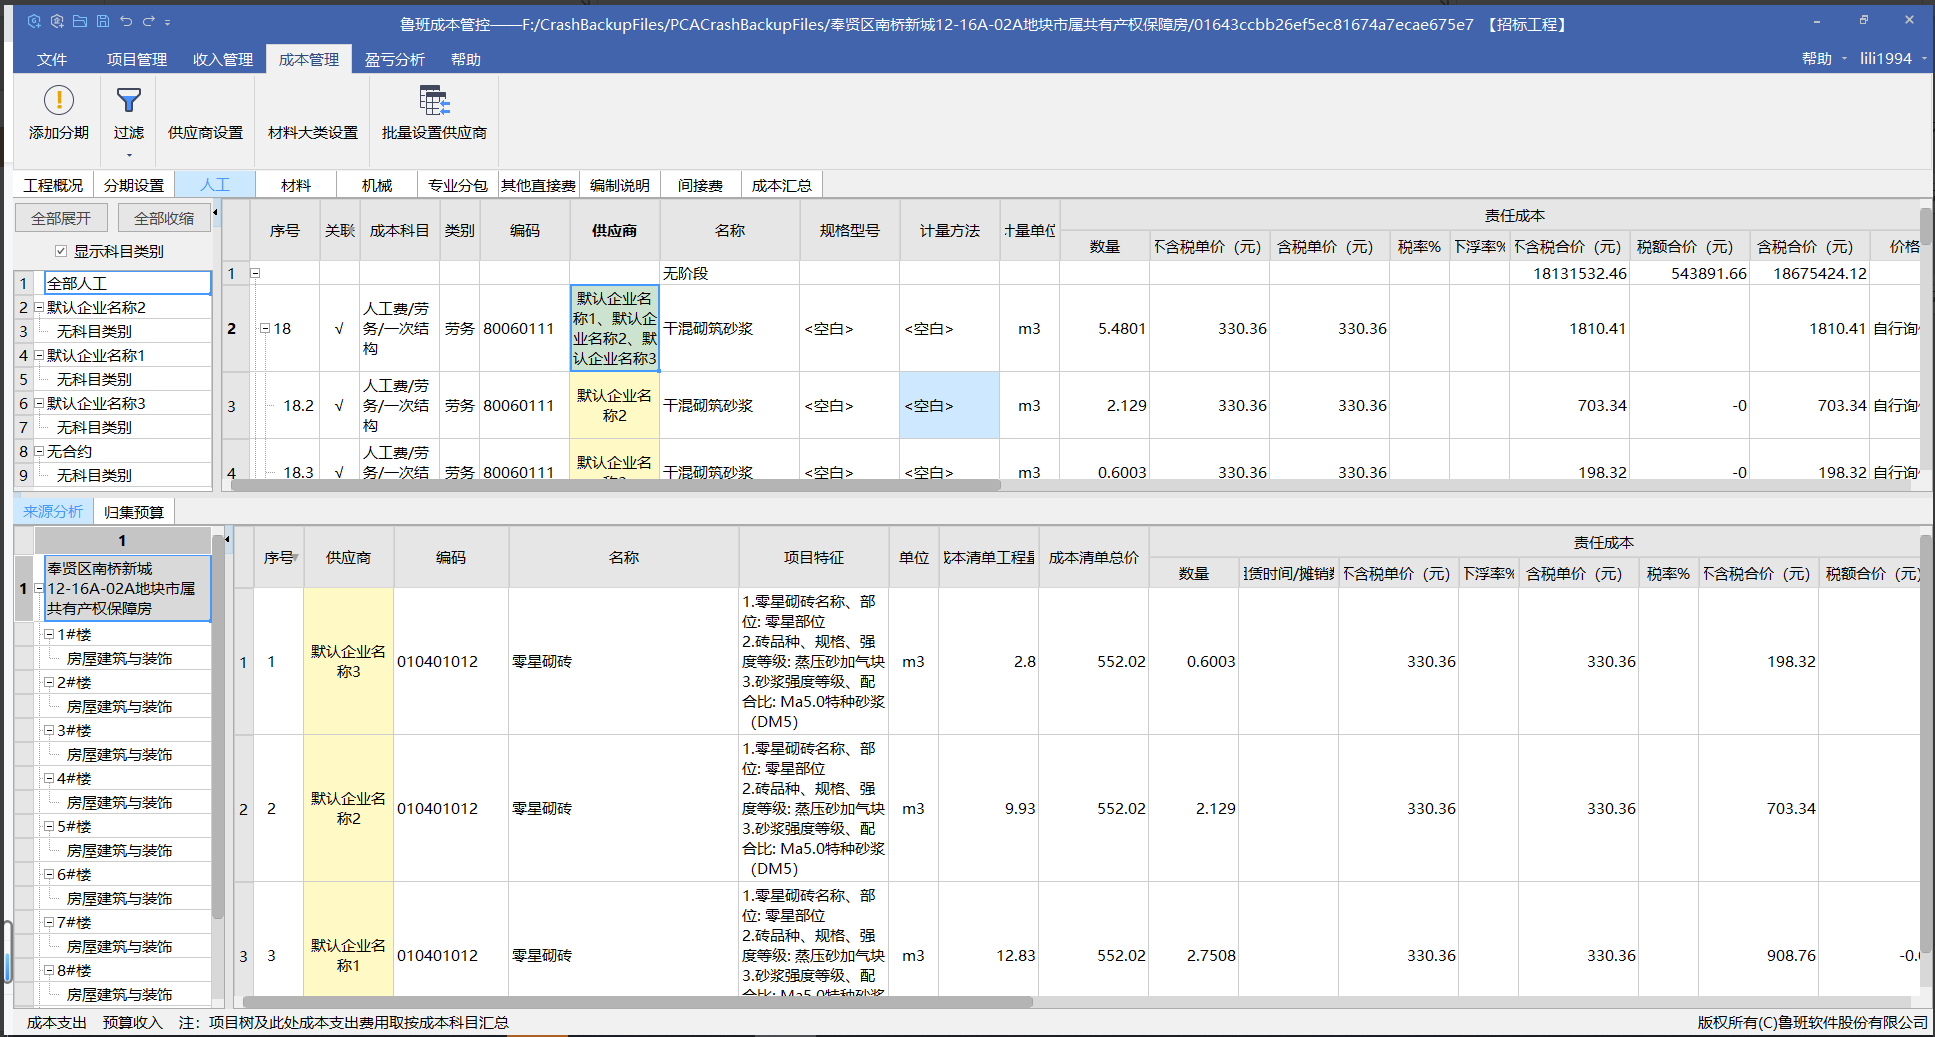Select the 默认企业名称3 supplier cell in lower row 1
1935x1037 pixels.
tap(348, 661)
